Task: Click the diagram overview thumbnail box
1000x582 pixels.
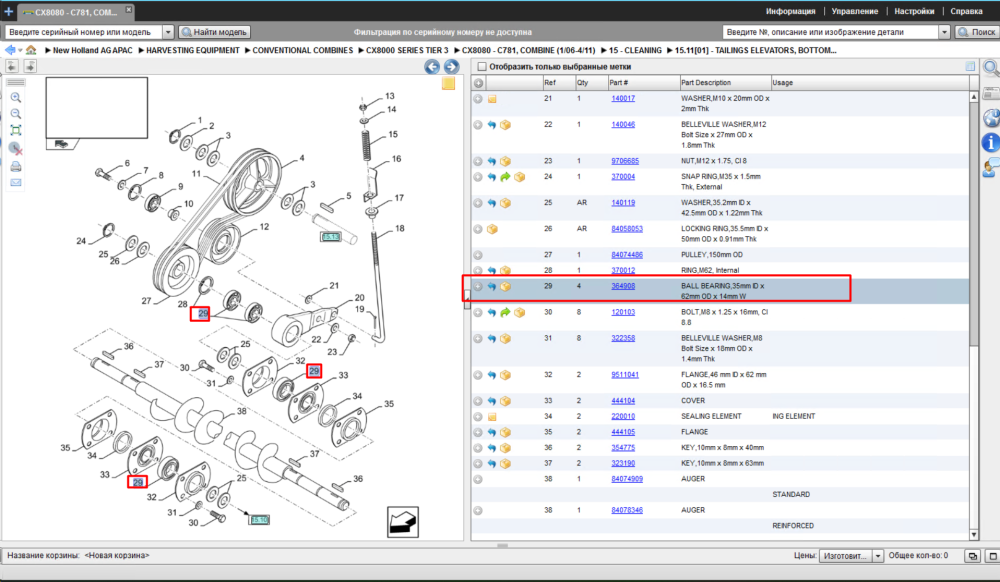Action: (x=96, y=108)
